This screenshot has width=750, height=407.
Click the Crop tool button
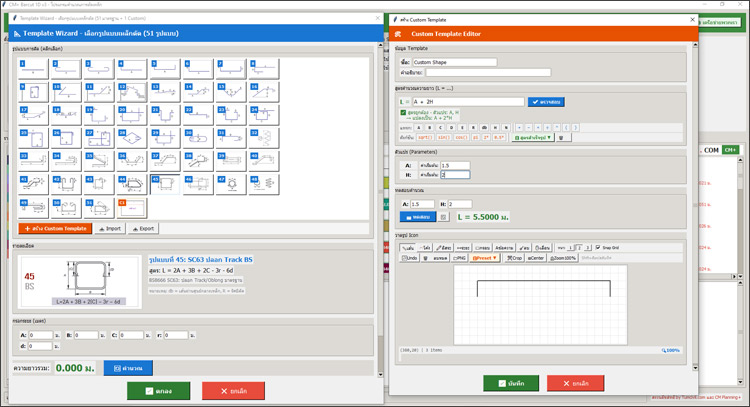[x=517, y=257]
